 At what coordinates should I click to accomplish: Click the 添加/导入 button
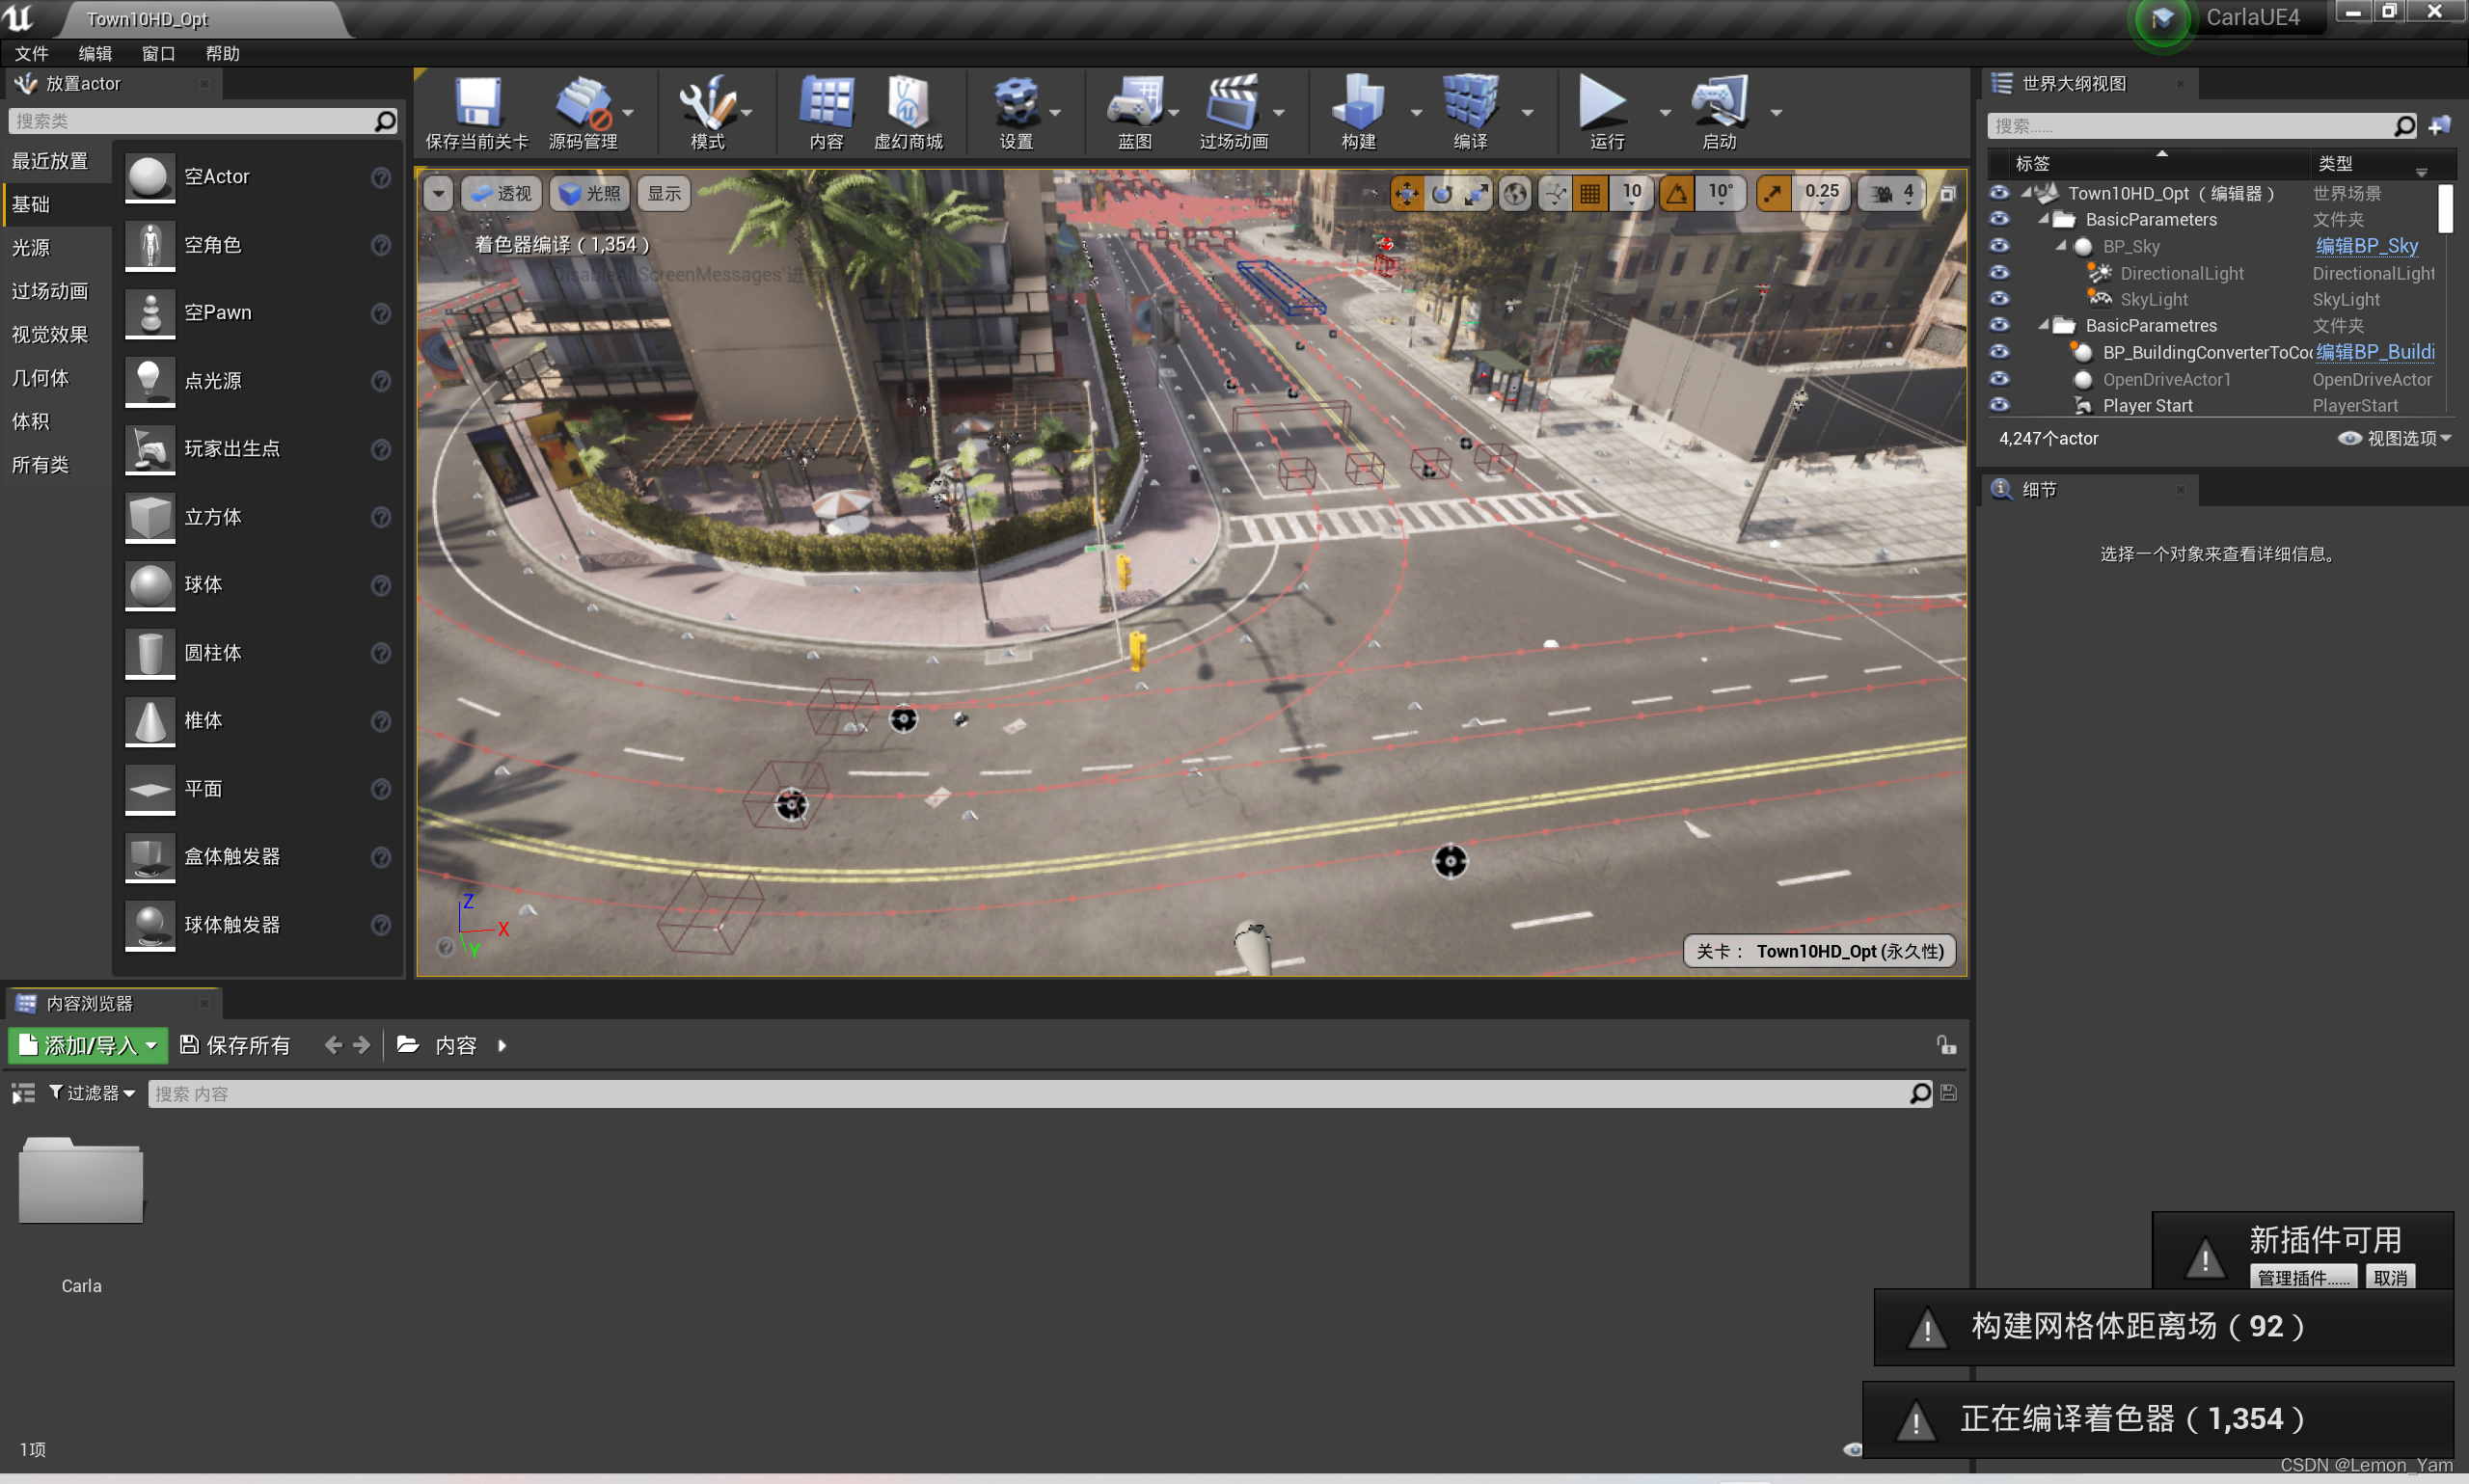[88, 1045]
